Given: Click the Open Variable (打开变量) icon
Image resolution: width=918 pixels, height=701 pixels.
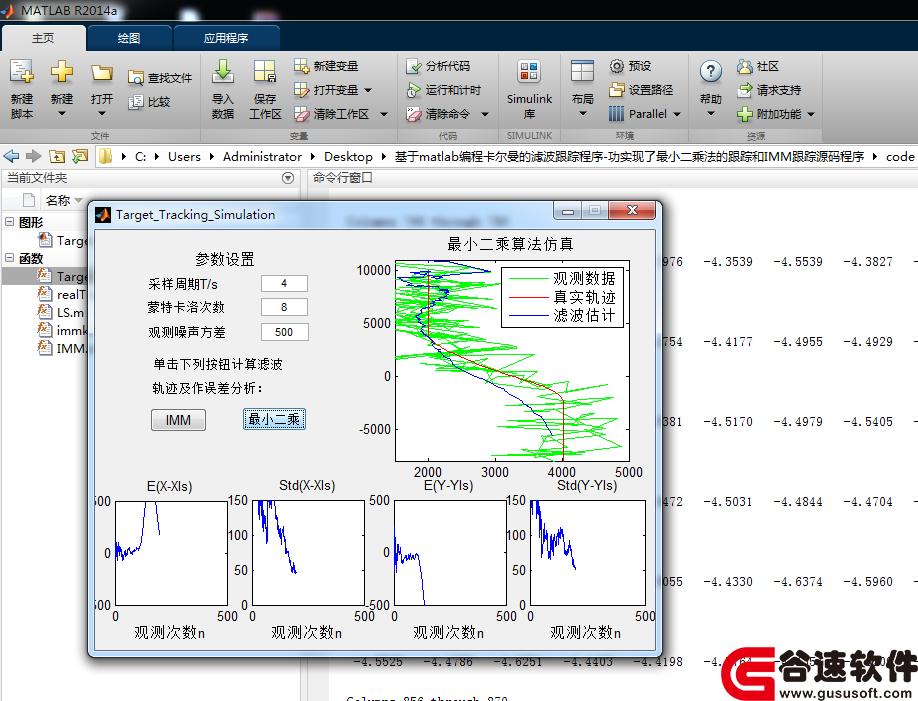Looking at the screenshot, I should tap(301, 90).
